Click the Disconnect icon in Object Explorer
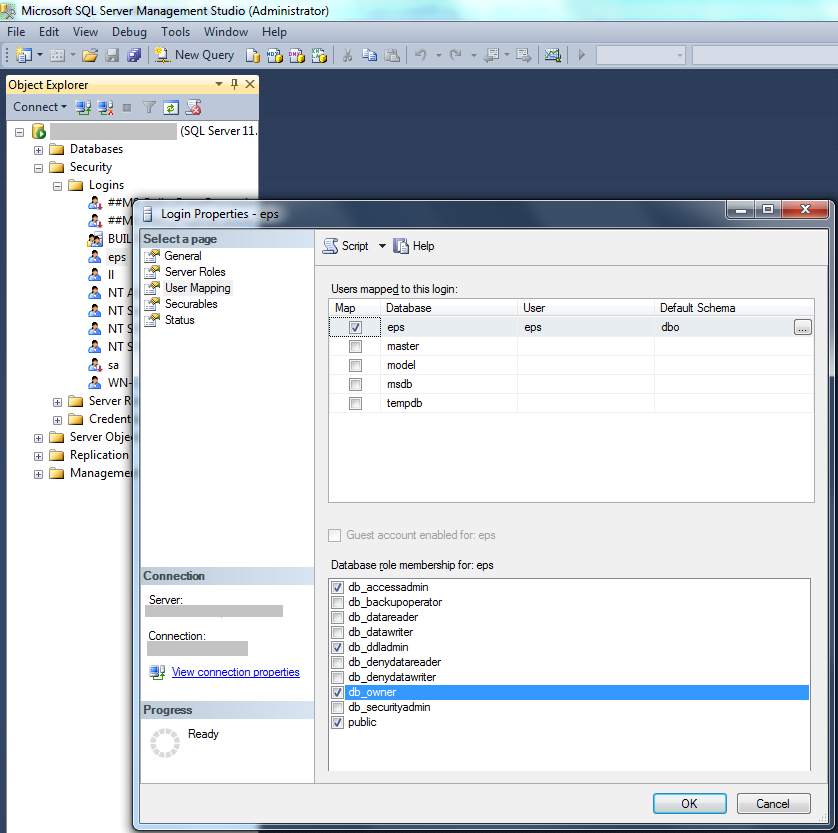The width and height of the screenshot is (838, 833). coord(105,107)
